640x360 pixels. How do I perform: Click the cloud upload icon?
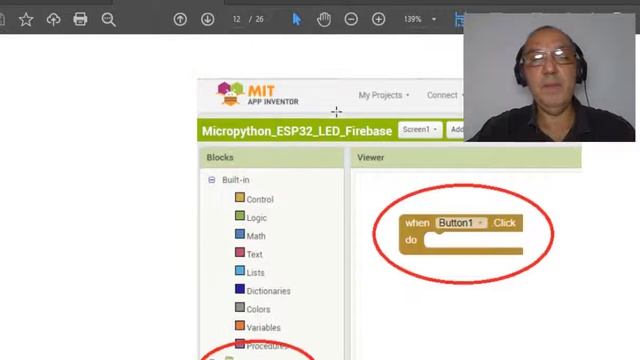53,19
